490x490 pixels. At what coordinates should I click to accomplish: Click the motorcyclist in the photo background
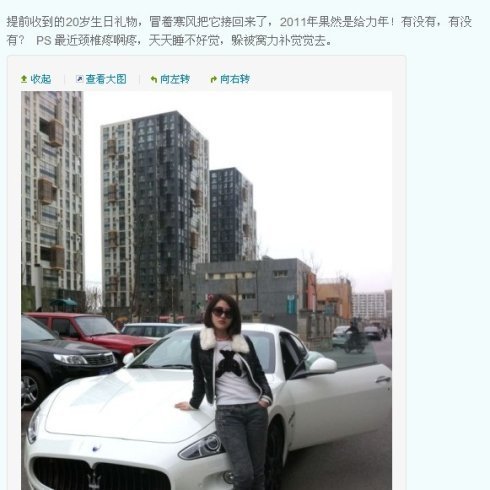point(355,337)
